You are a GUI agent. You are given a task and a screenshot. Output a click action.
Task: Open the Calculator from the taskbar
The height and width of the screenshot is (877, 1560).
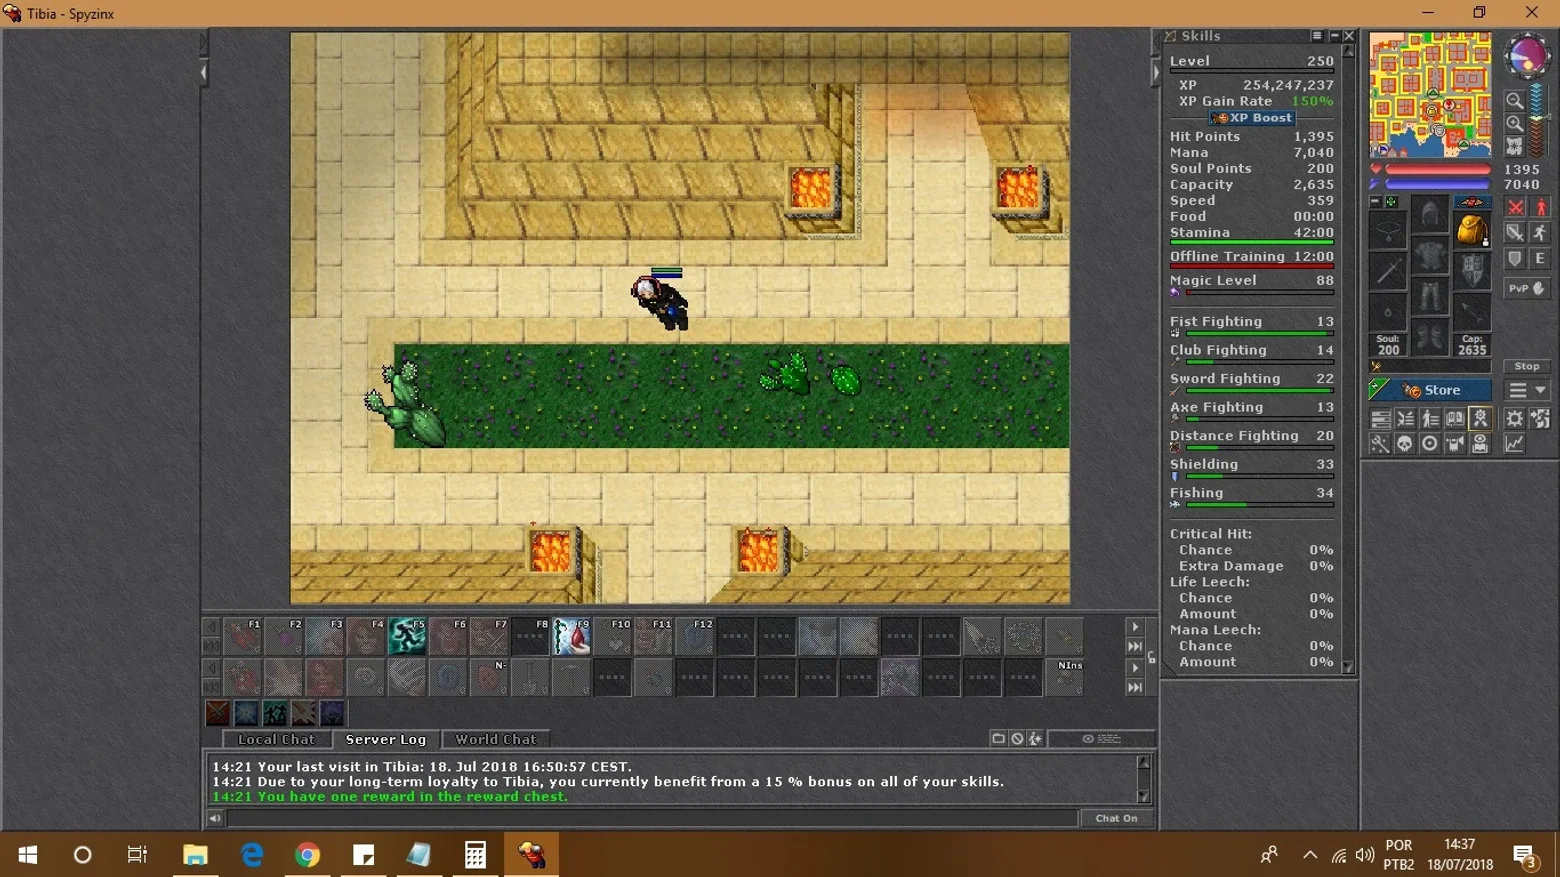click(x=475, y=855)
